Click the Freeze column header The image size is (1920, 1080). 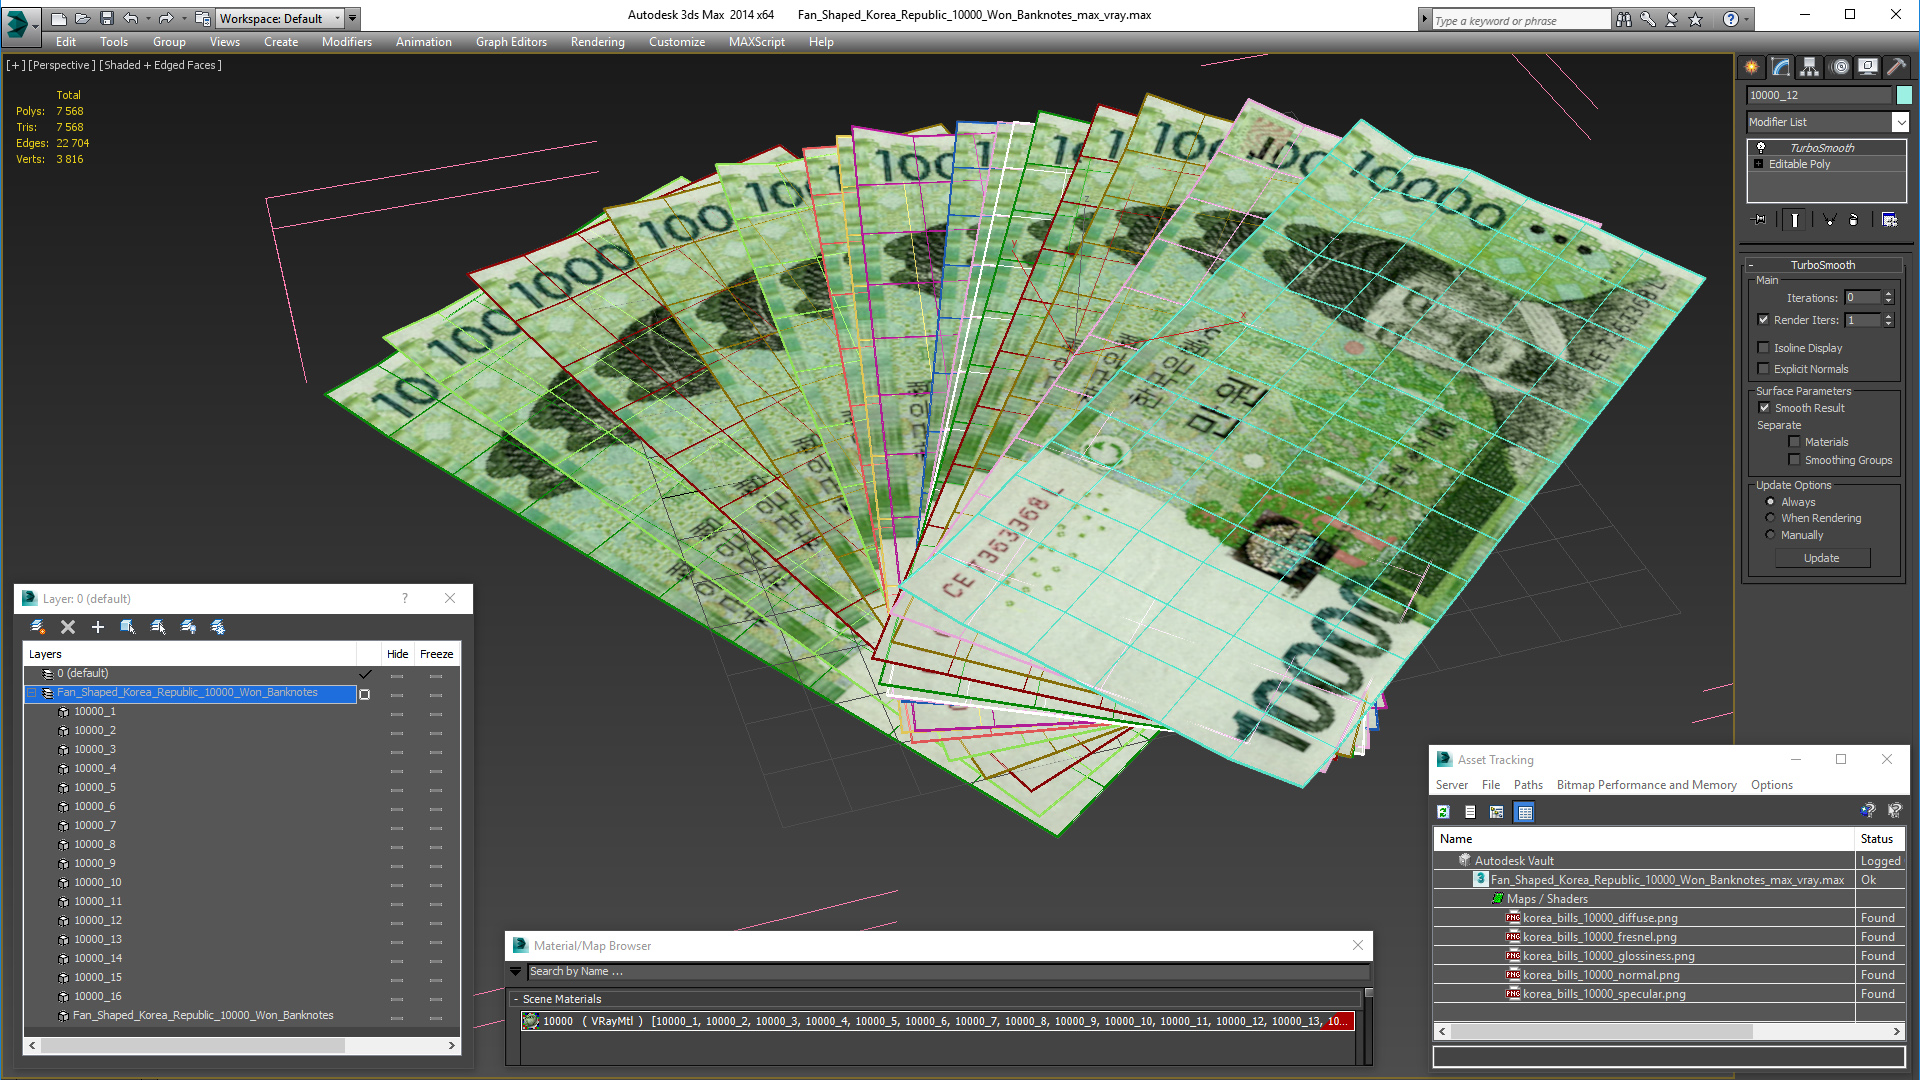tap(436, 654)
